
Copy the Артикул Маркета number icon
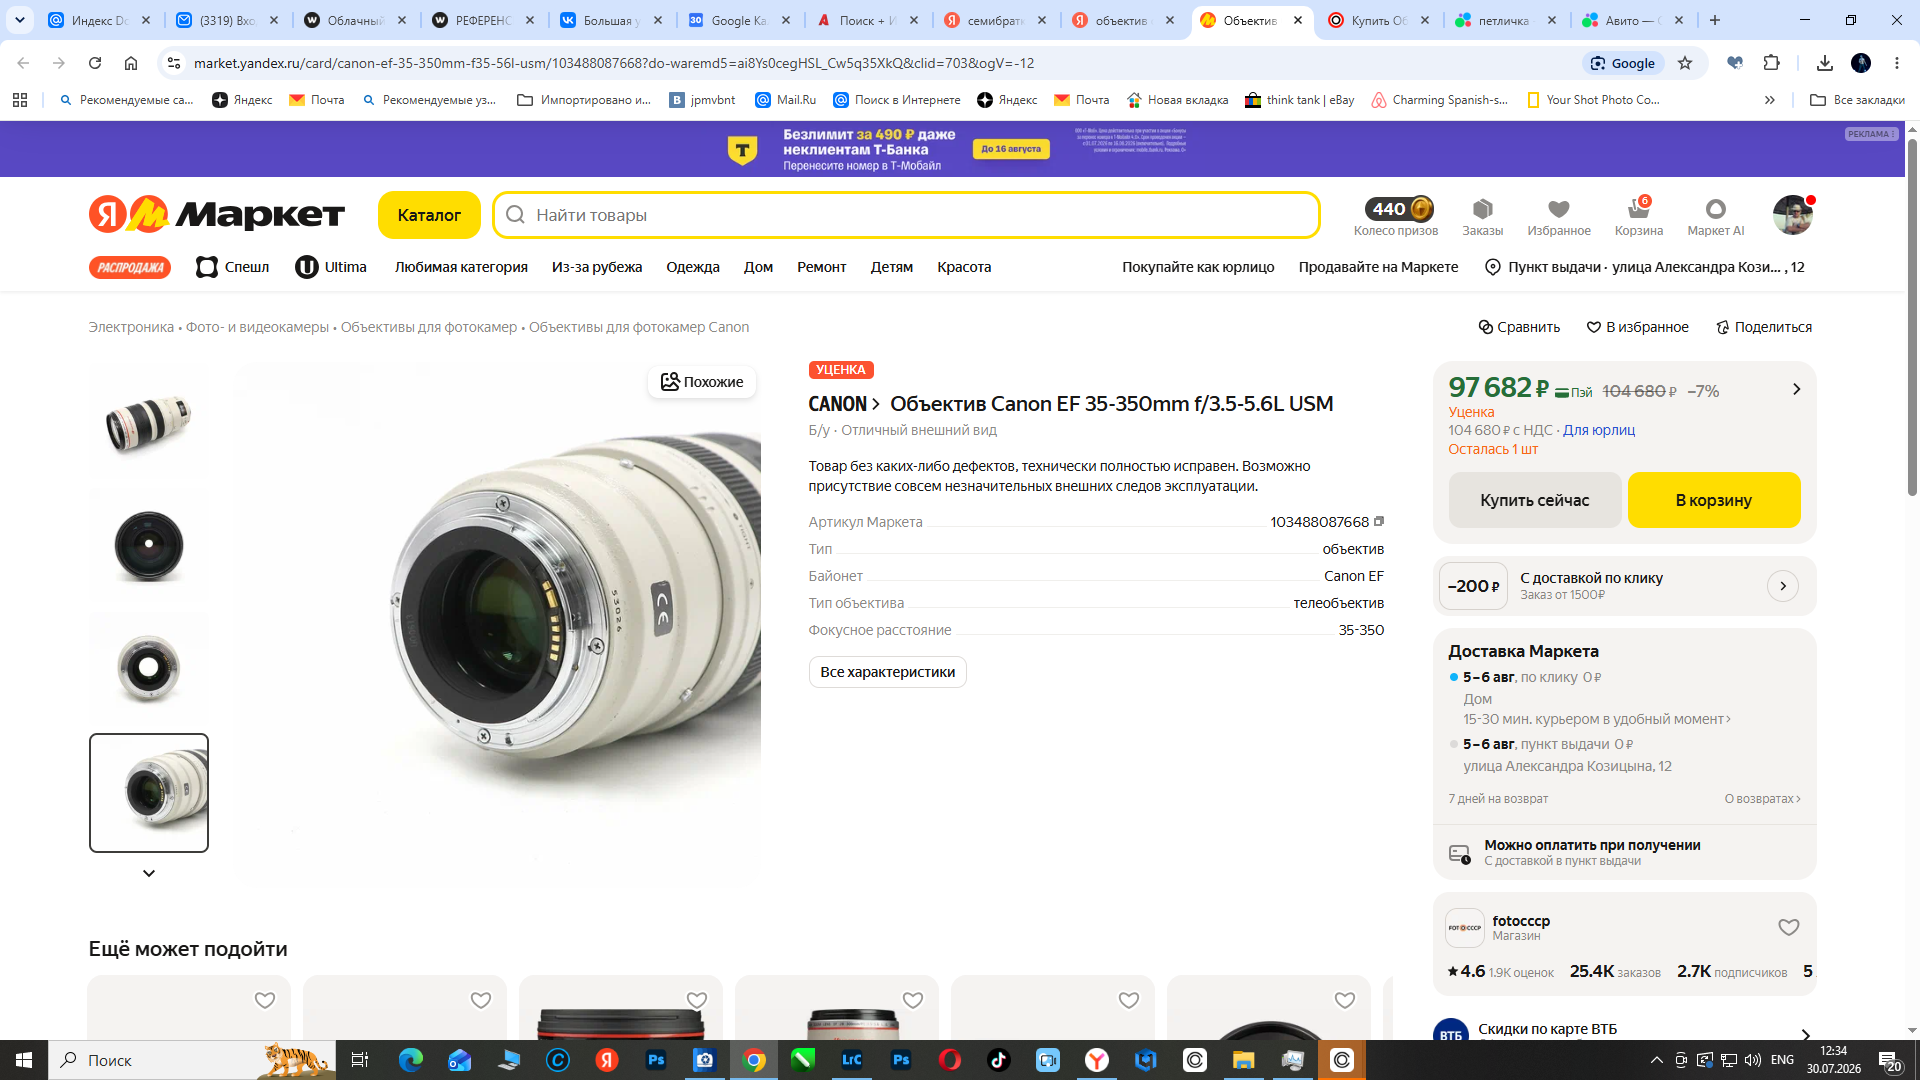click(x=1379, y=521)
